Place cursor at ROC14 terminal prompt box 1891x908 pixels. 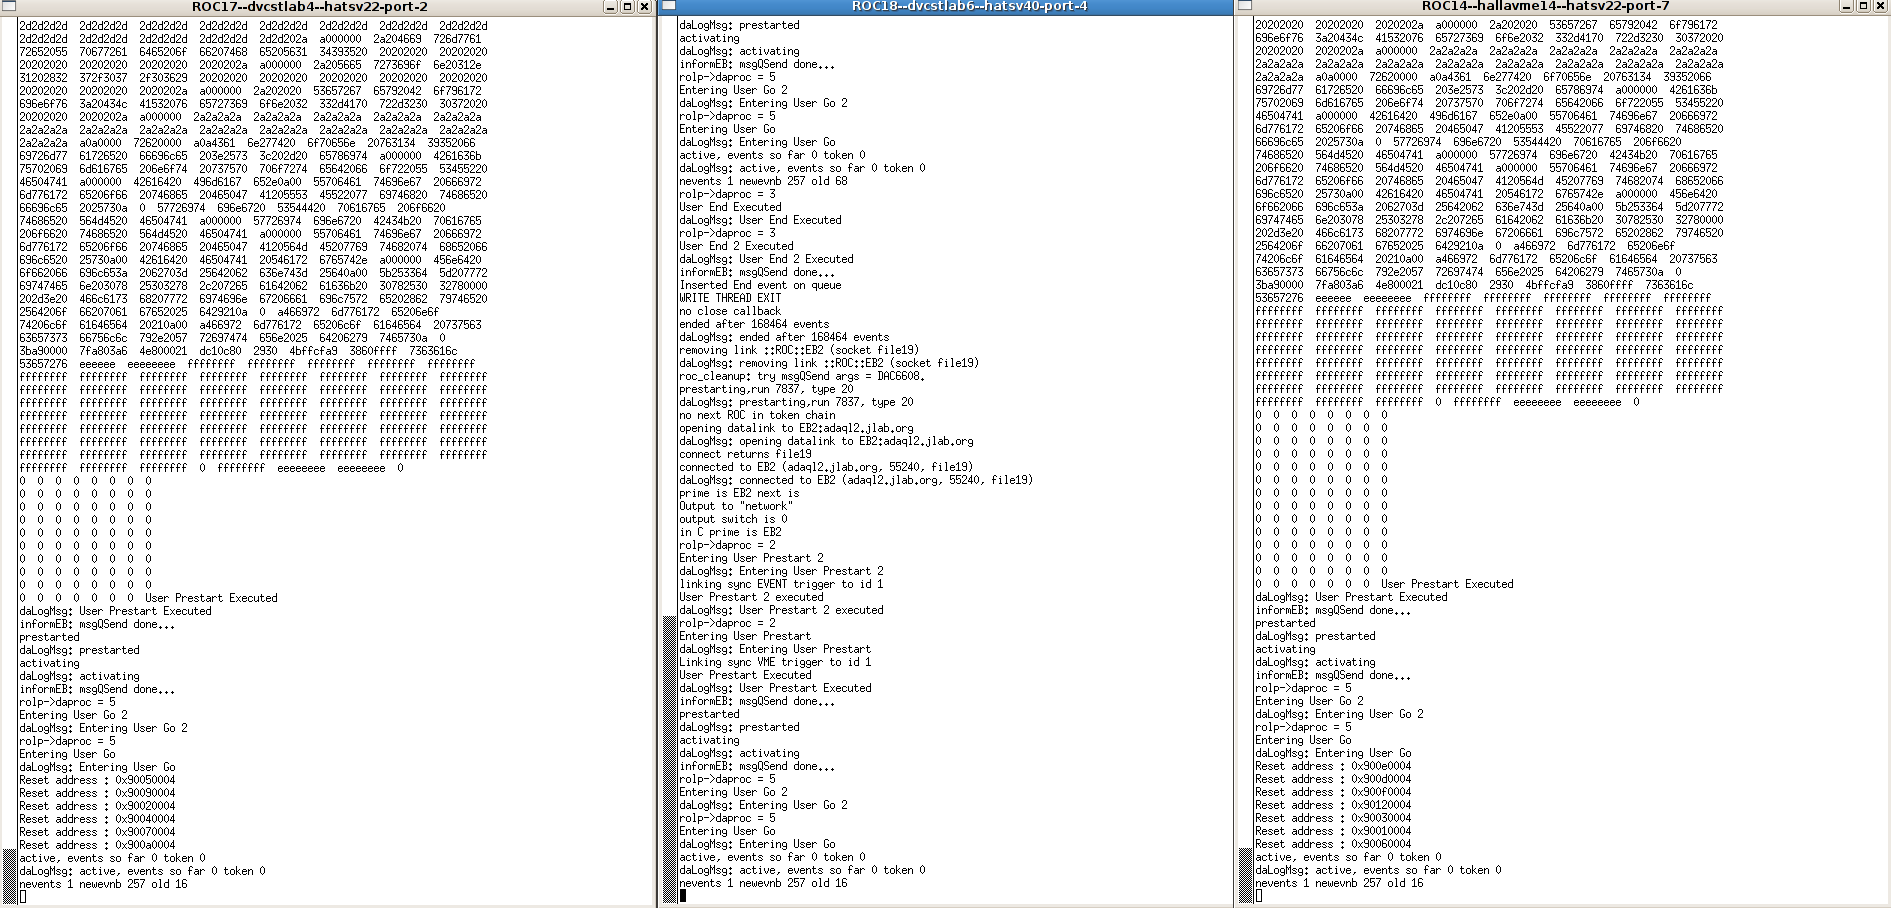click(1259, 896)
